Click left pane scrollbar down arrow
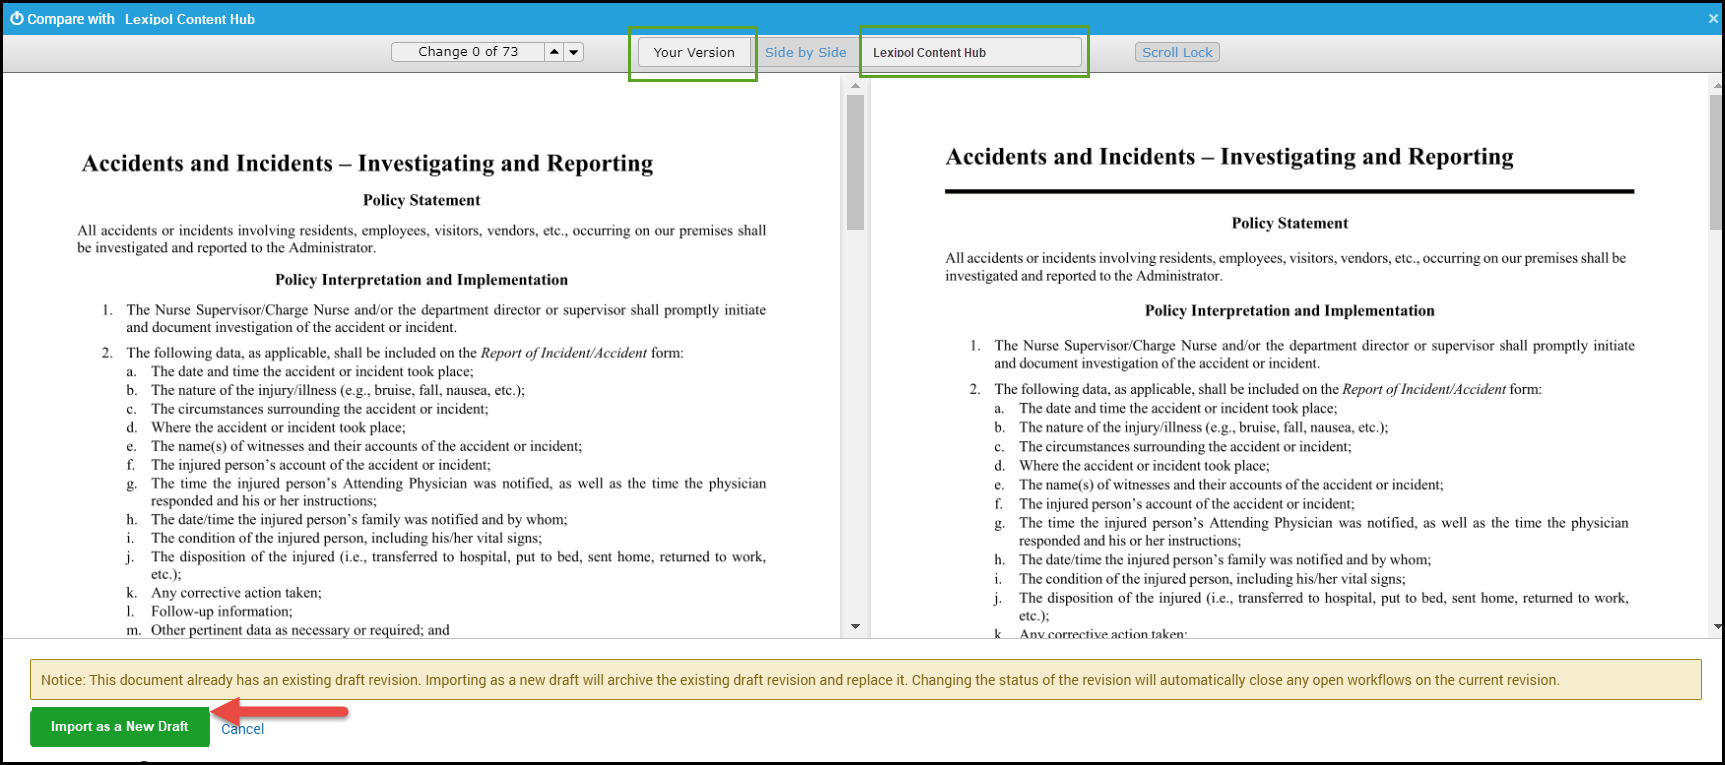The height and width of the screenshot is (765, 1725). coord(855,626)
